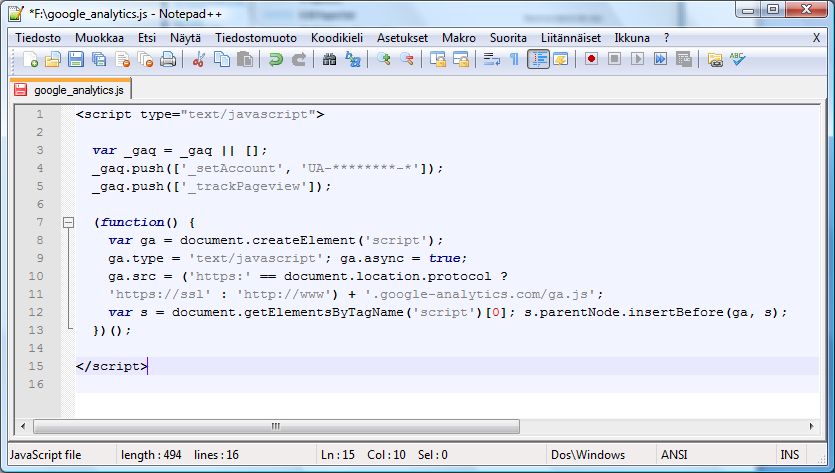Click 'length : 494' in status bar
This screenshot has height=473, width=835.
pyautogui.click(x=151, y=455)
